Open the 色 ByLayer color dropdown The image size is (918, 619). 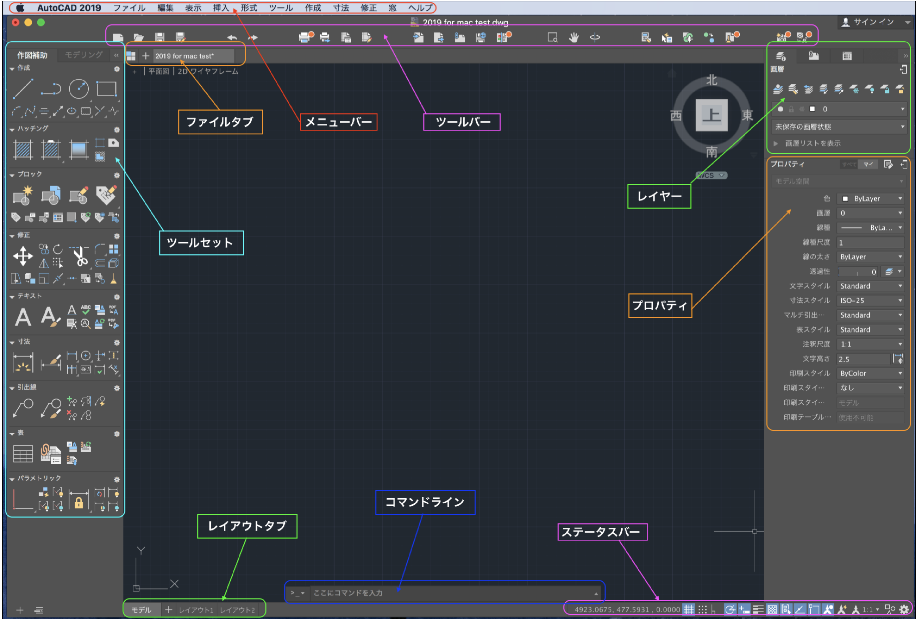point(871,199)
